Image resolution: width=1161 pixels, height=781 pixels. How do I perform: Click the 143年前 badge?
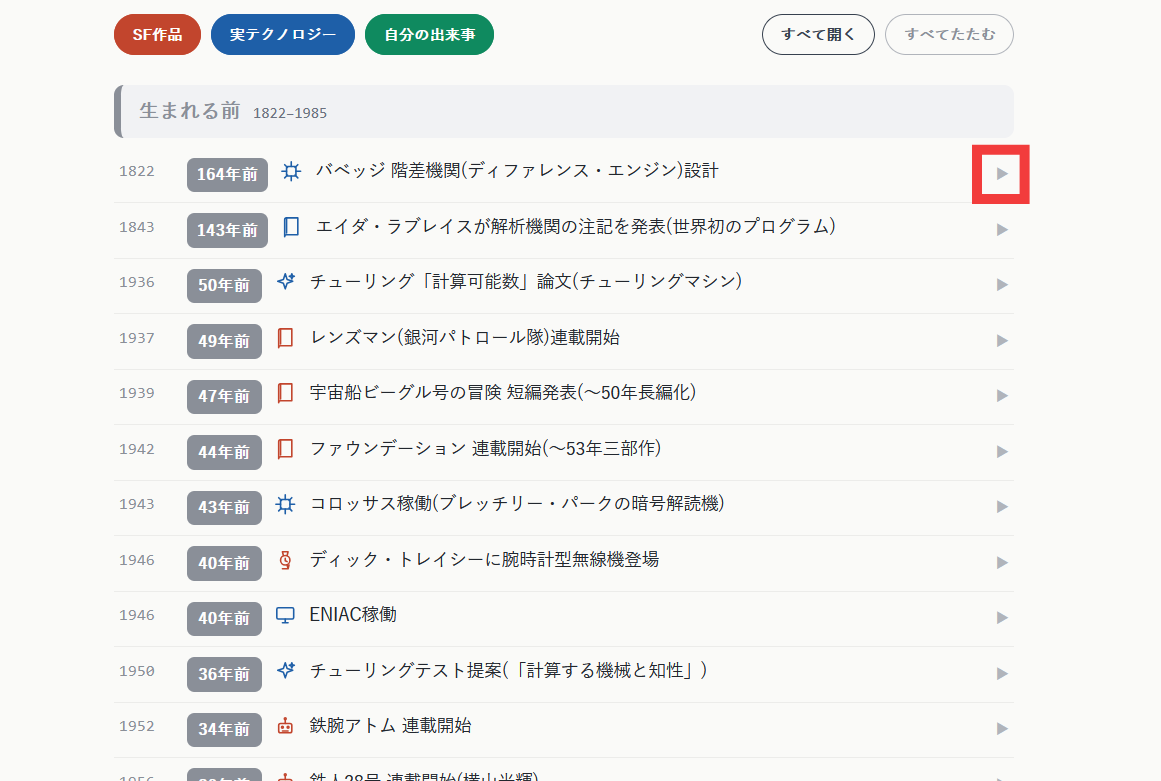(227, 230)
